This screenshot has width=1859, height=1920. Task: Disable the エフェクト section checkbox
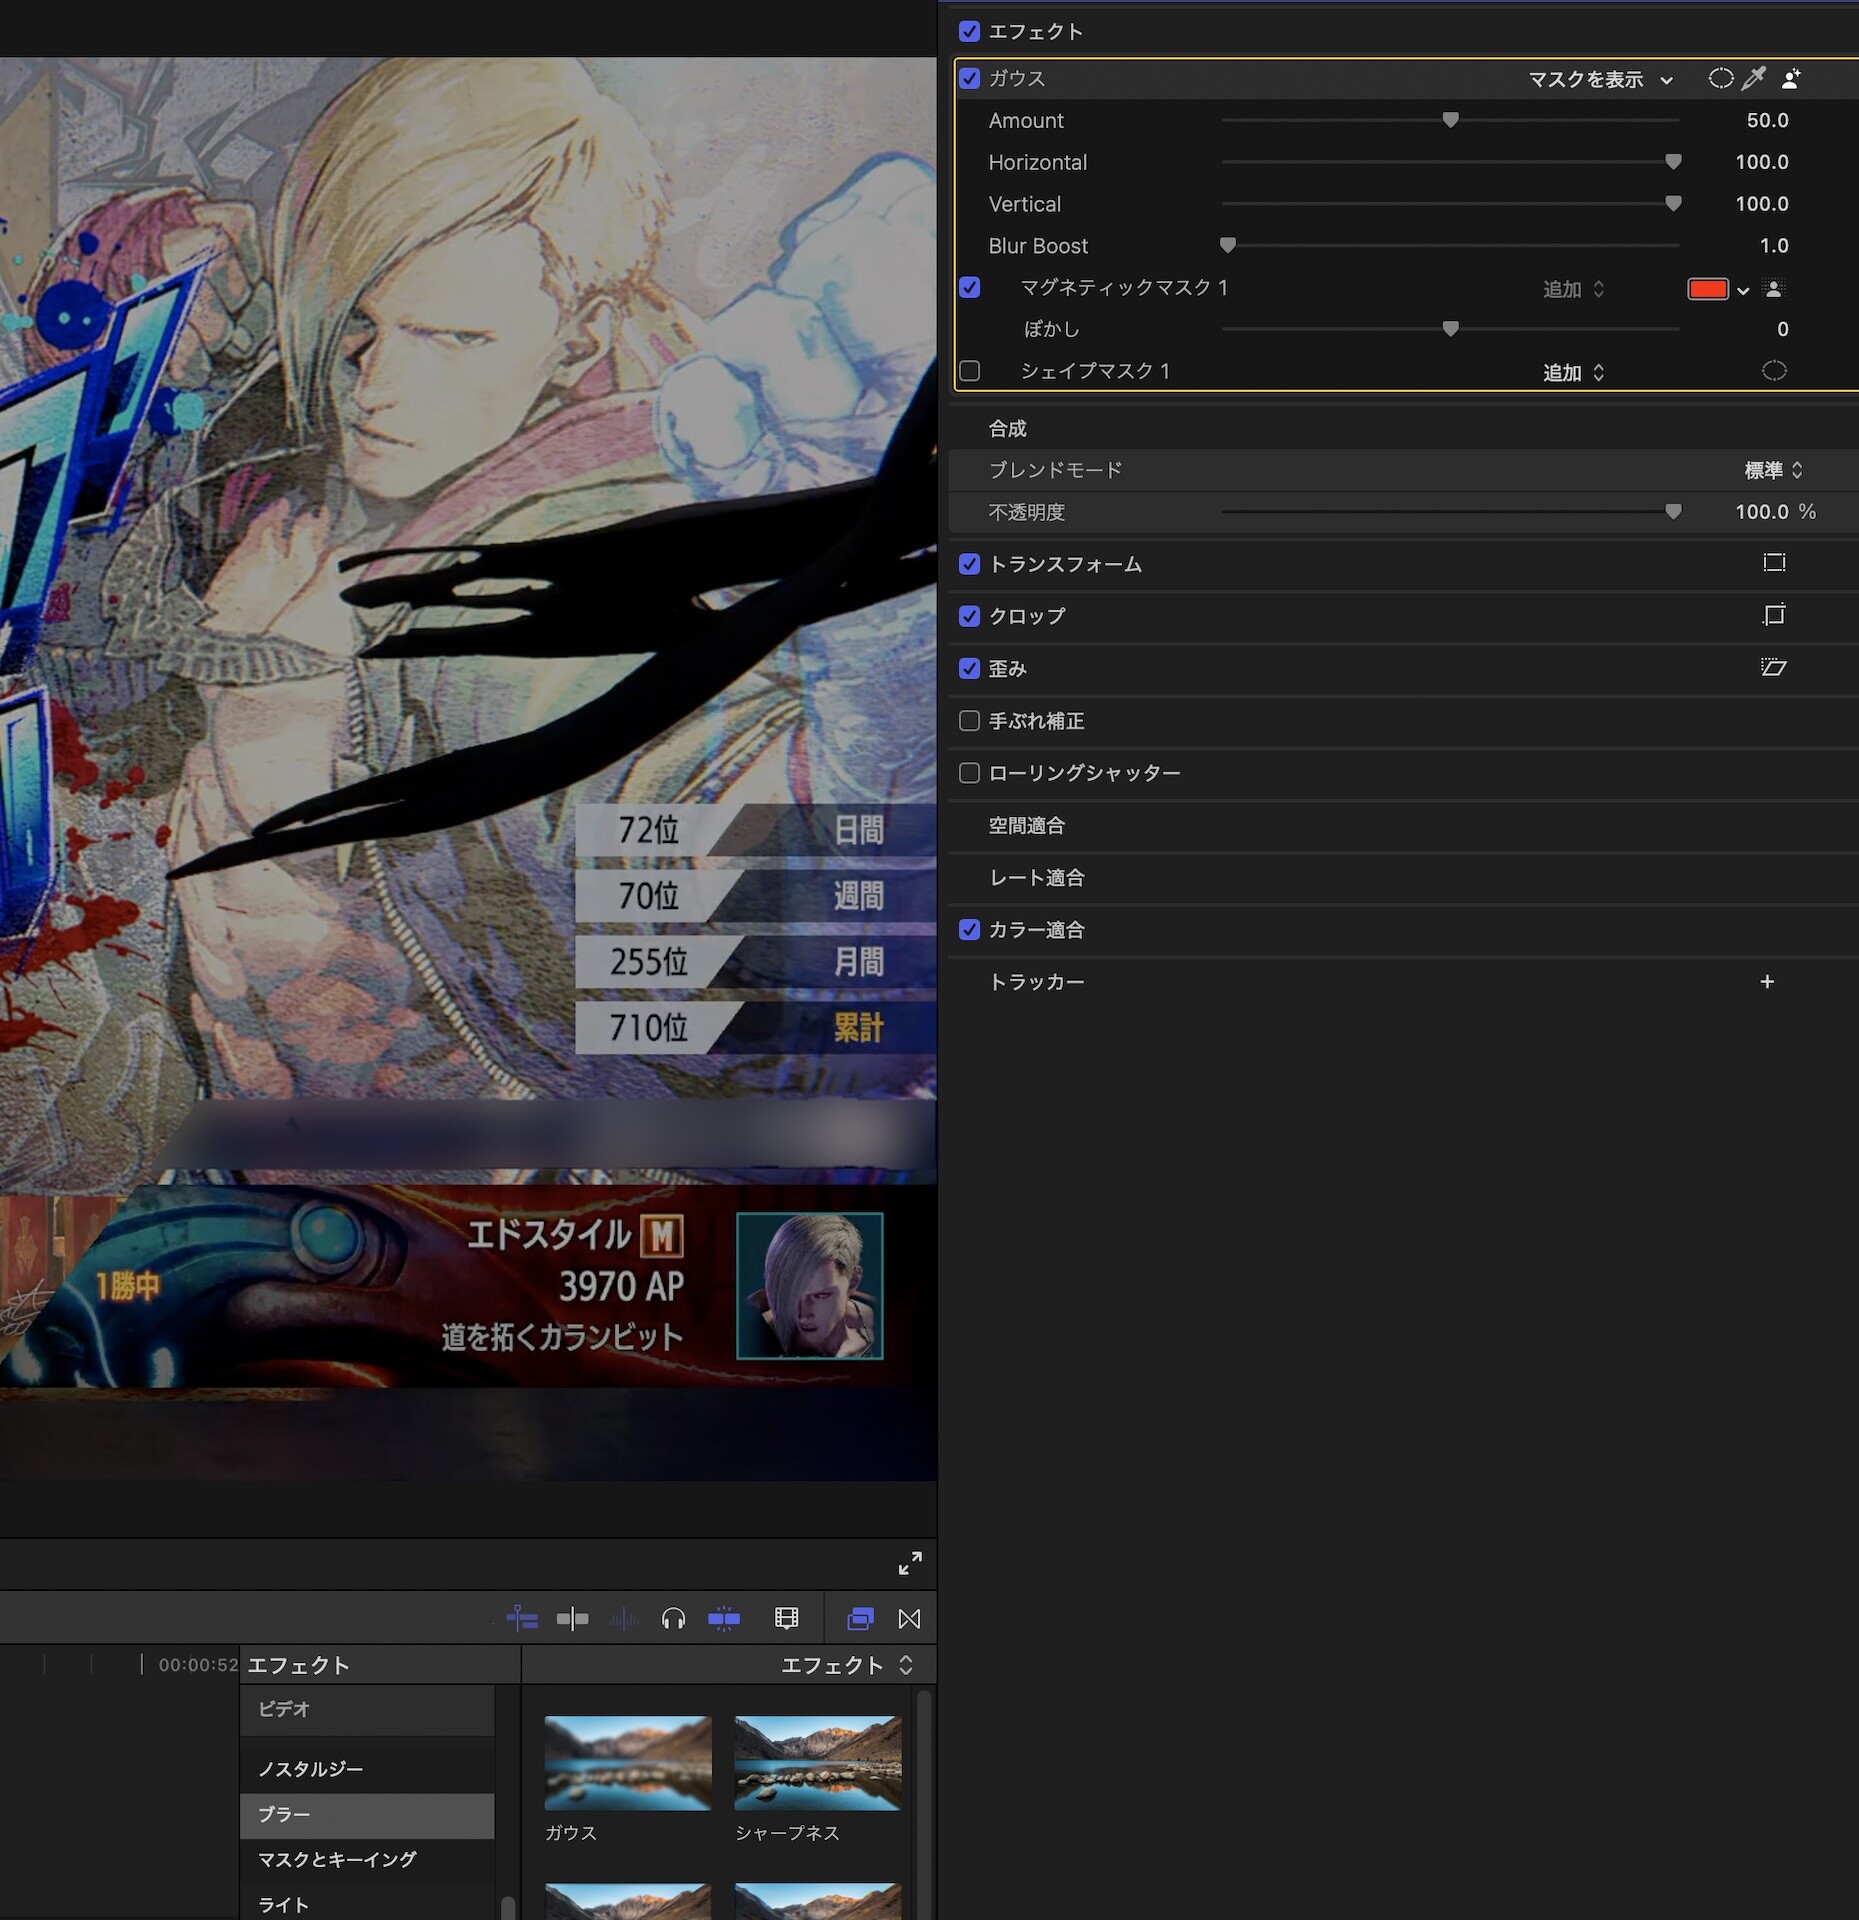[969, 31]
